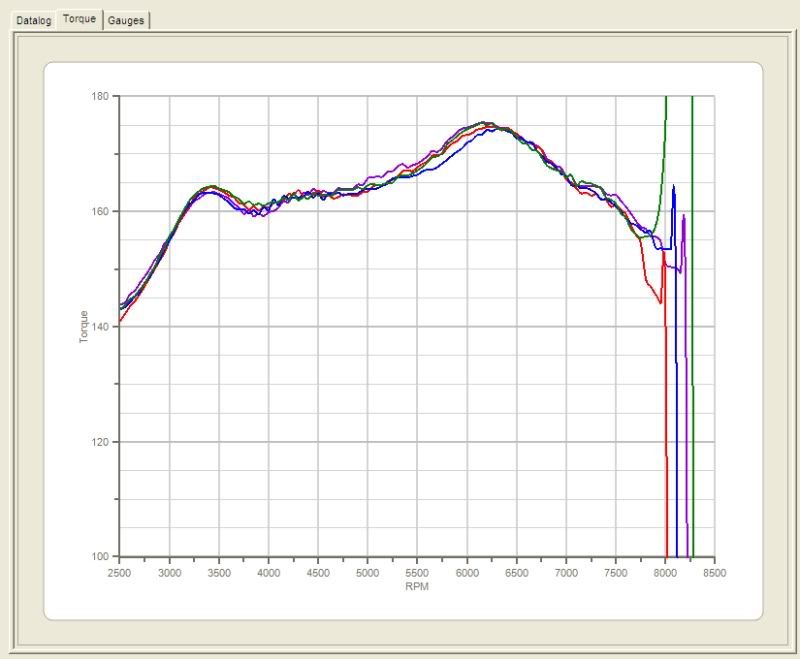Click the 6000 RPM axis label
This screenshot has width=800, height=659.
click(x=467, y=573)
